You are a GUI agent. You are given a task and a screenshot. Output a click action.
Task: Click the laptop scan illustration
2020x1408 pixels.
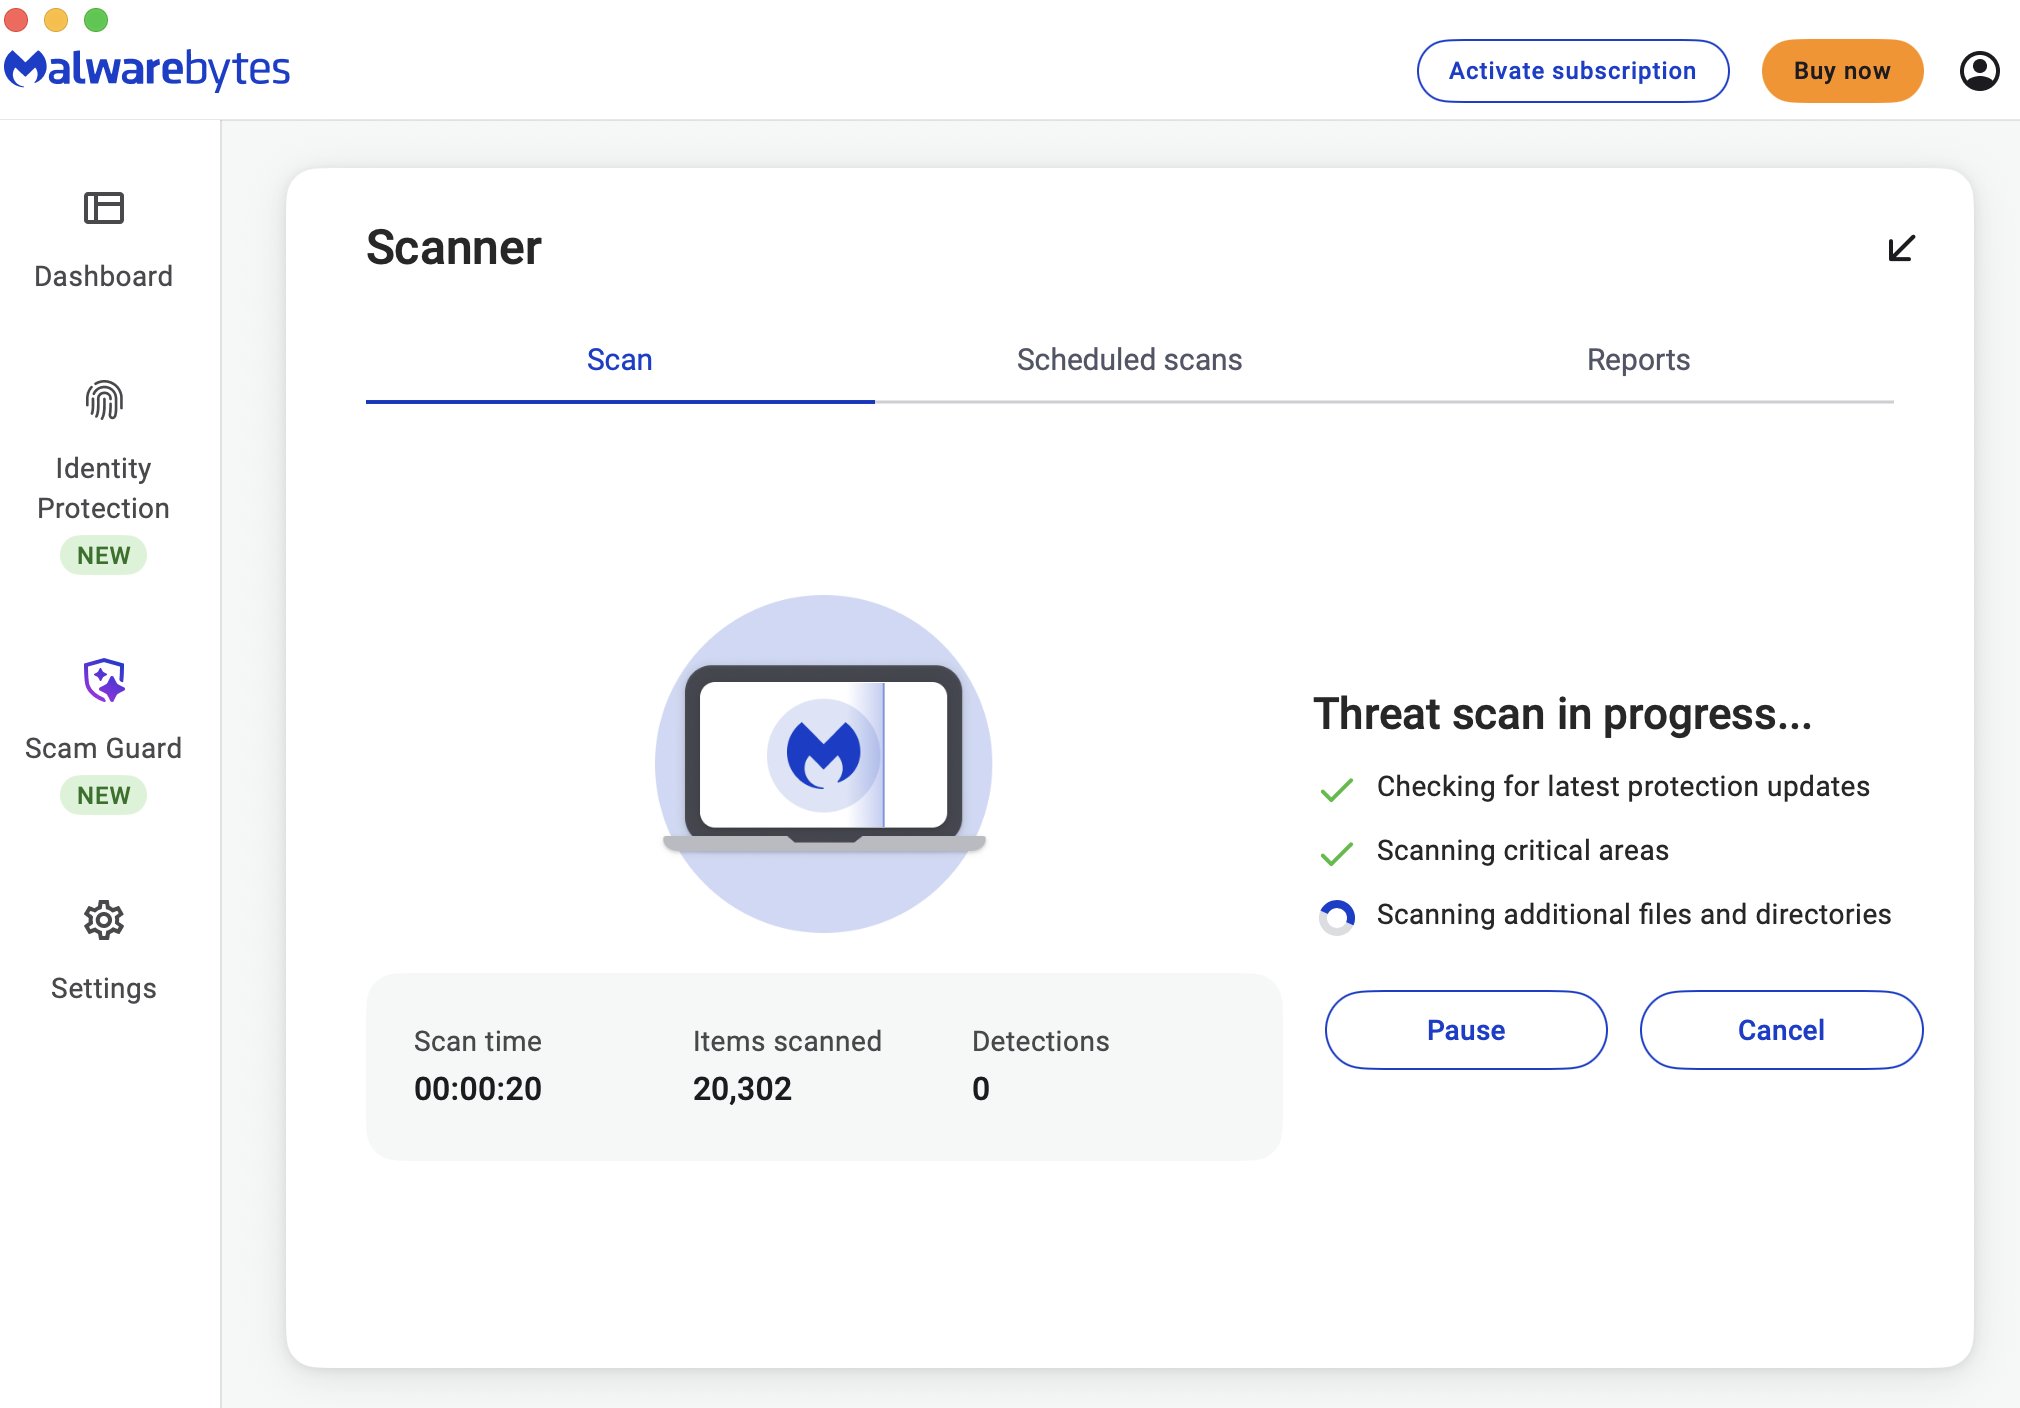pyautogui.click(x=824, y=764)
